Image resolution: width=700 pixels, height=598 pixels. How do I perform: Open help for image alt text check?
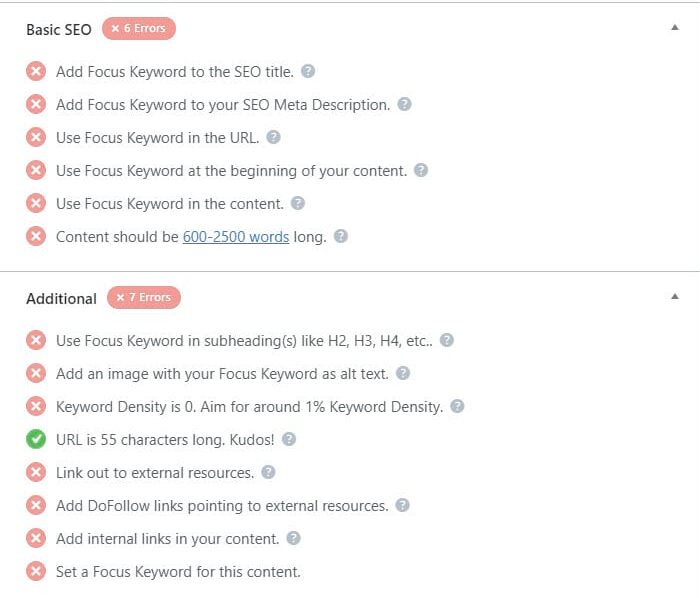(x=403, y=373)
